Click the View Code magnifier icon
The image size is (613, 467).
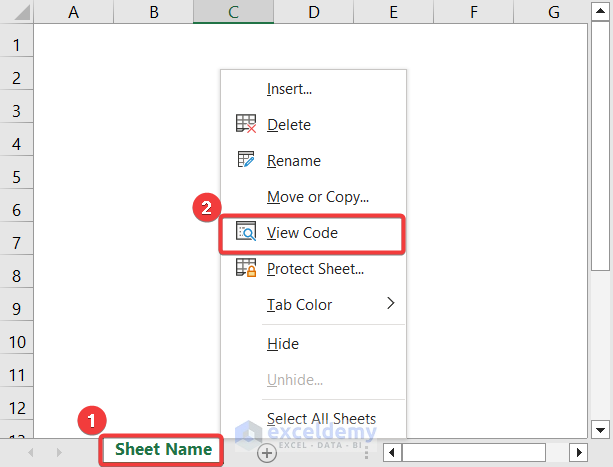pos(246,233)
